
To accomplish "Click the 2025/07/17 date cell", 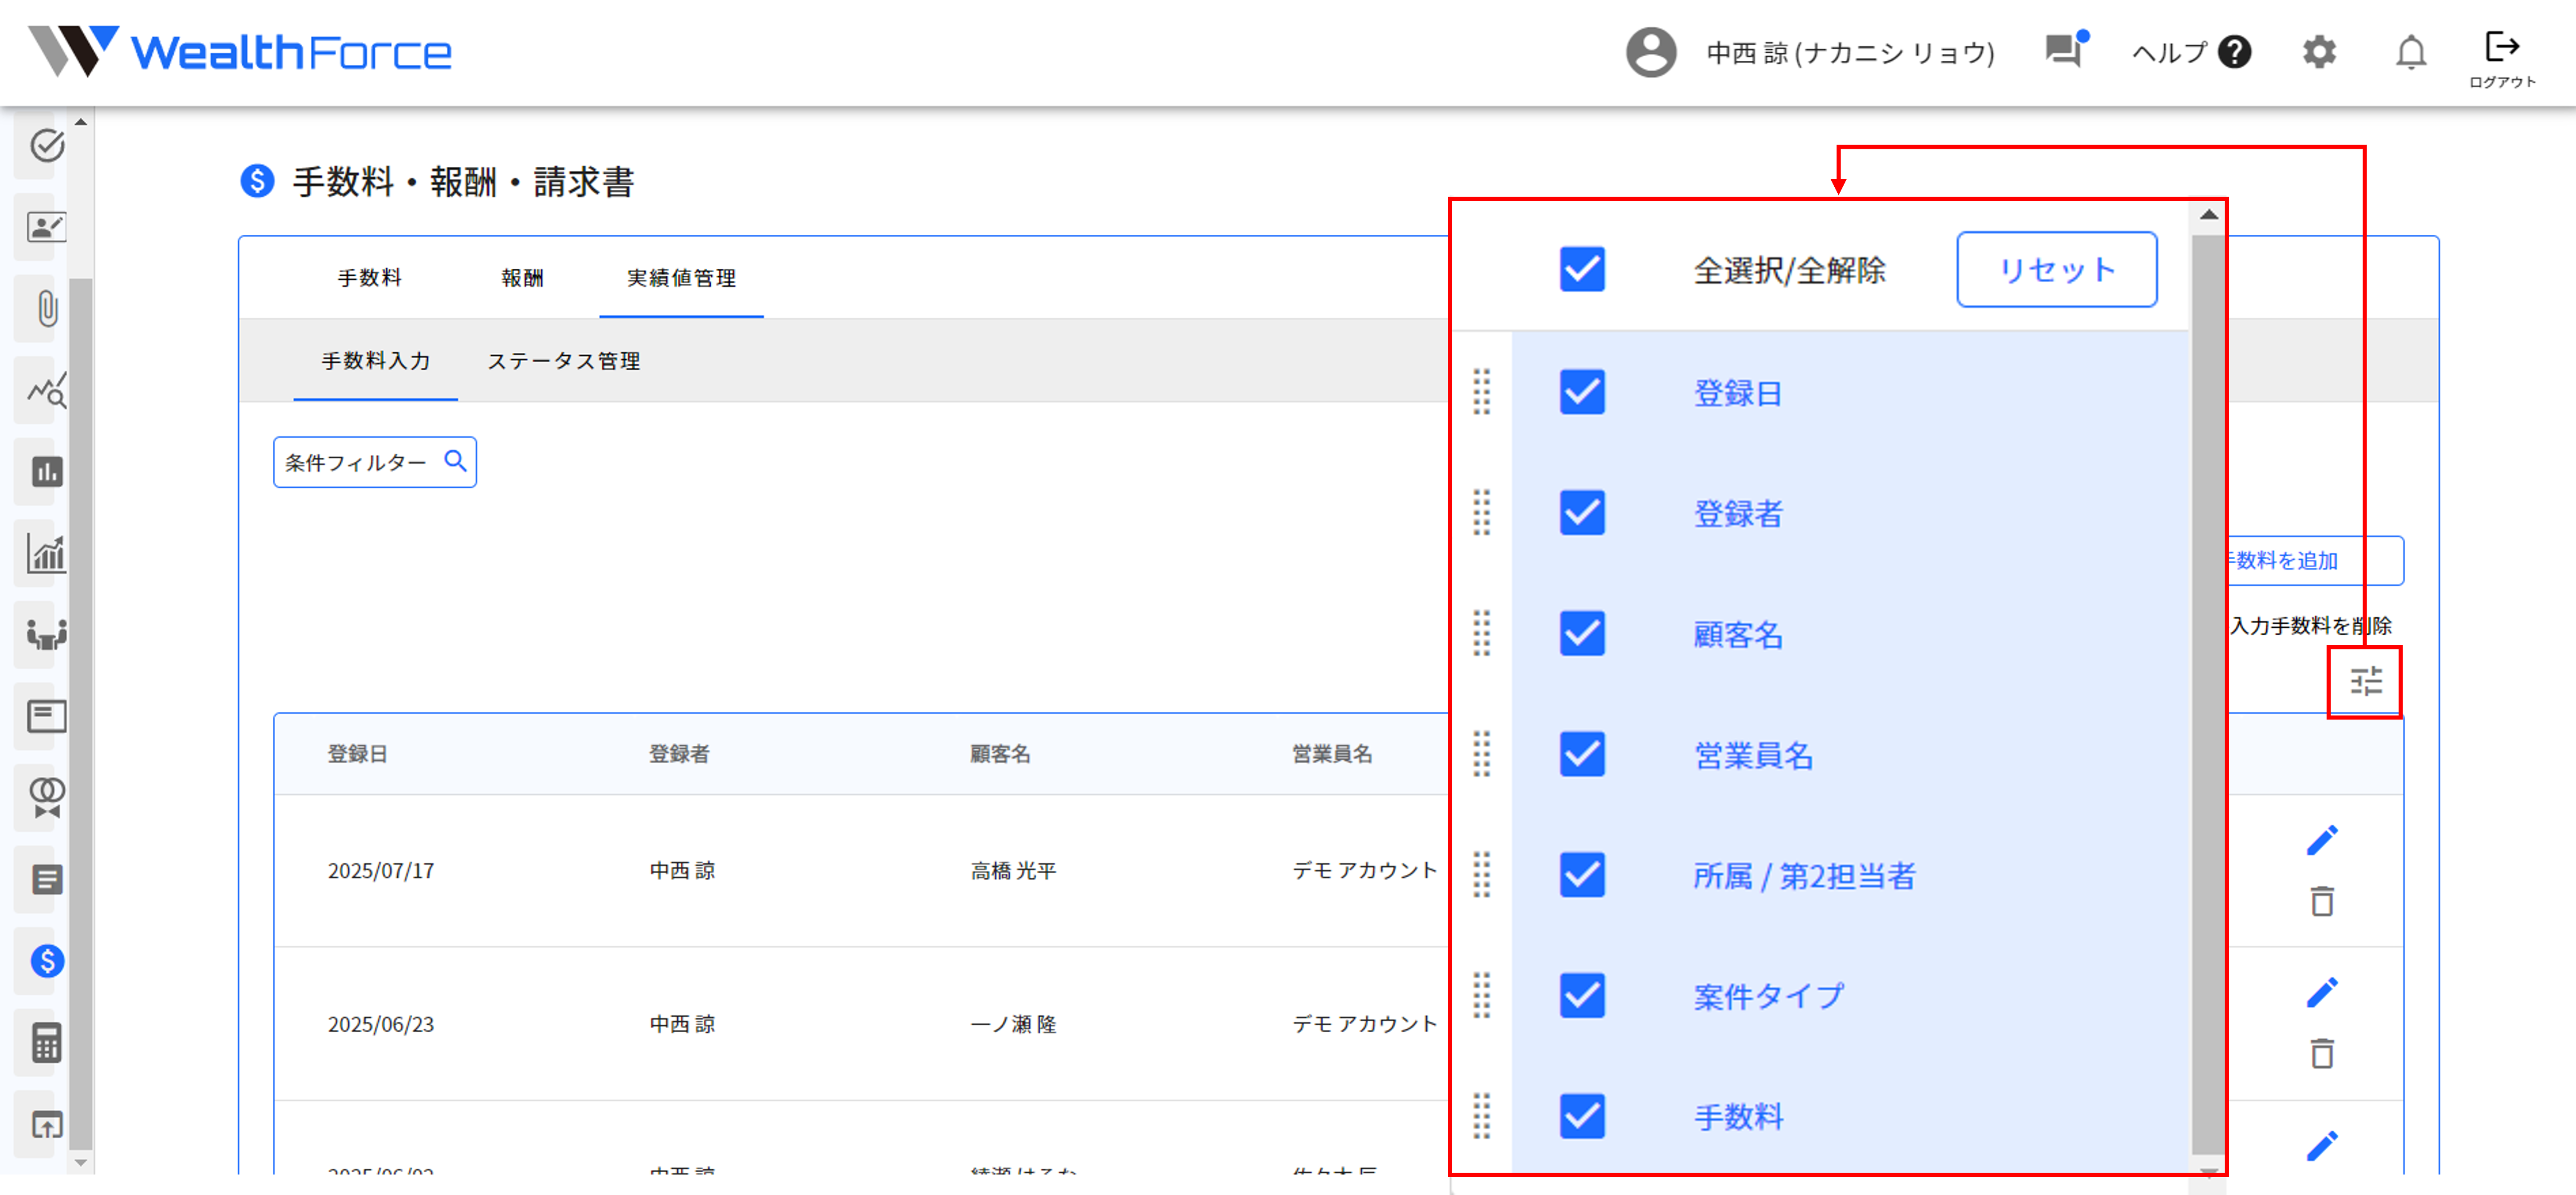I will 381,871.
